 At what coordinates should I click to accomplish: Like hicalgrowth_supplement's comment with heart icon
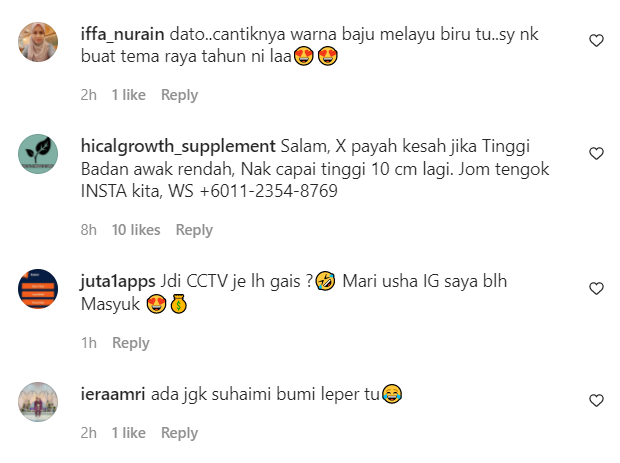click(596, 153)
